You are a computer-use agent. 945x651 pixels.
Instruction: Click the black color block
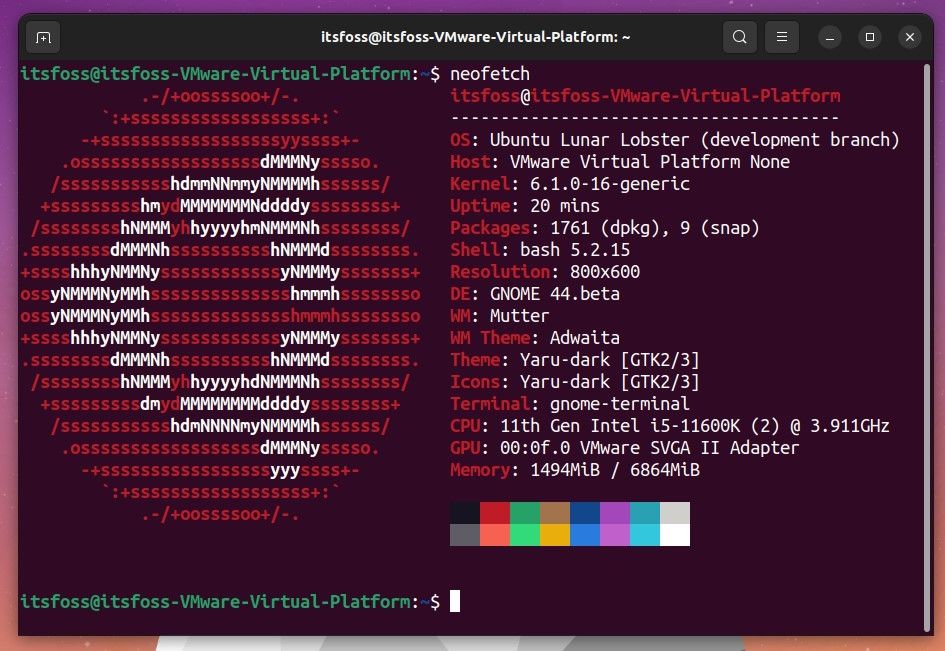465,513
